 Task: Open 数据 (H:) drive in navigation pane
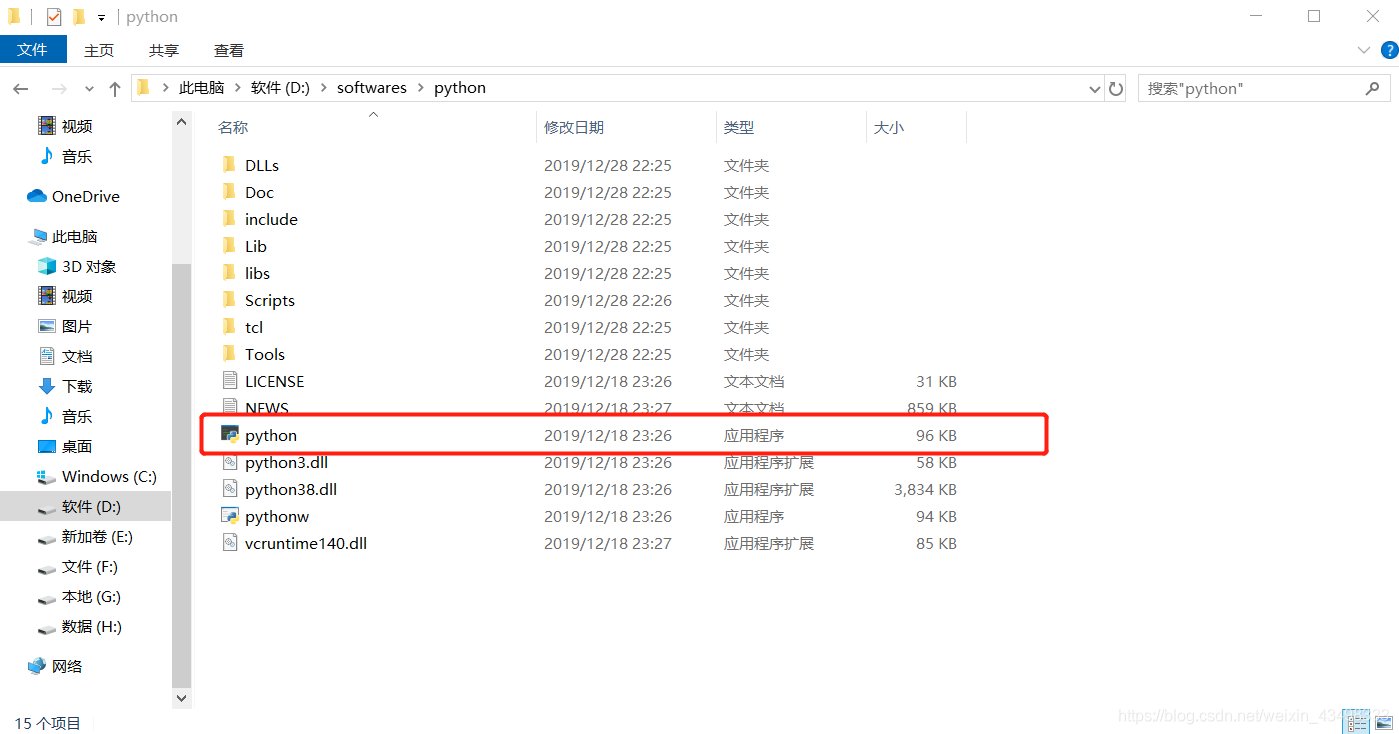92,626
